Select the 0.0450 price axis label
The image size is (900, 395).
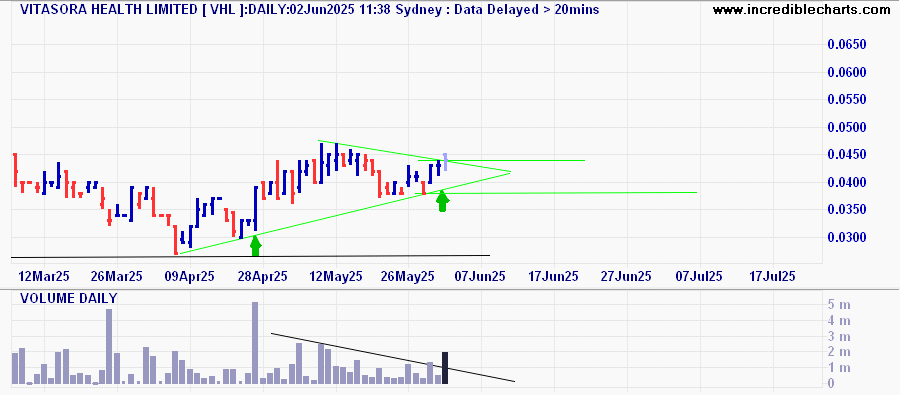pos(847,155)
